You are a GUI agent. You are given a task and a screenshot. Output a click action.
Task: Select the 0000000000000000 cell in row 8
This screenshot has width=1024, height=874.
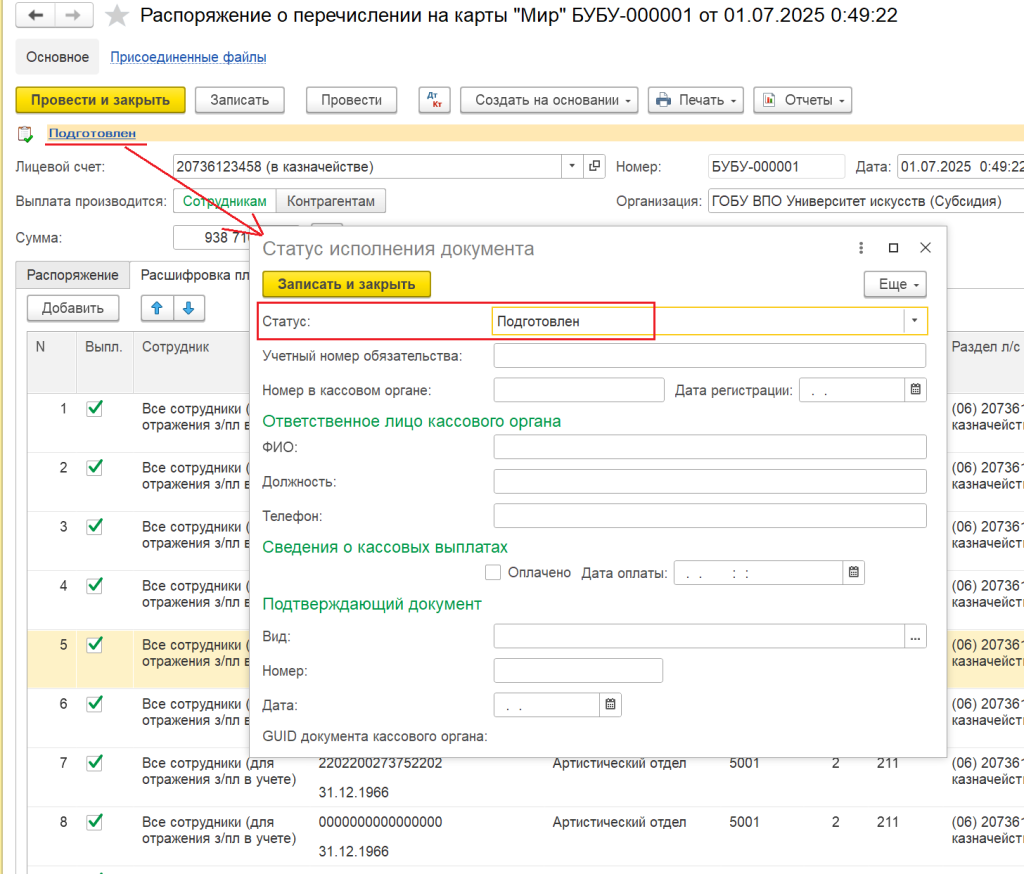coord(381,822)
